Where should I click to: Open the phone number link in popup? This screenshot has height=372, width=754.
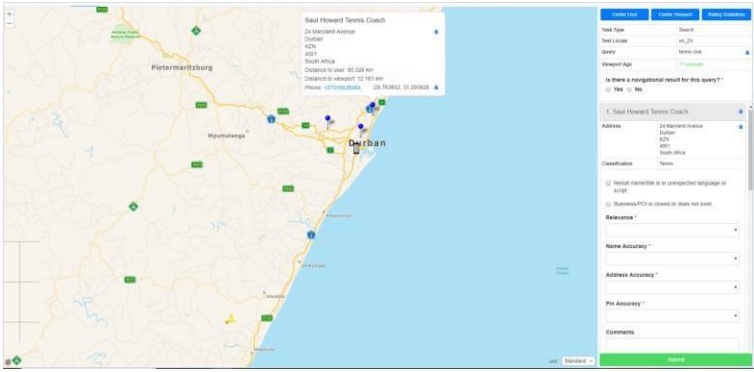[342, 87]
